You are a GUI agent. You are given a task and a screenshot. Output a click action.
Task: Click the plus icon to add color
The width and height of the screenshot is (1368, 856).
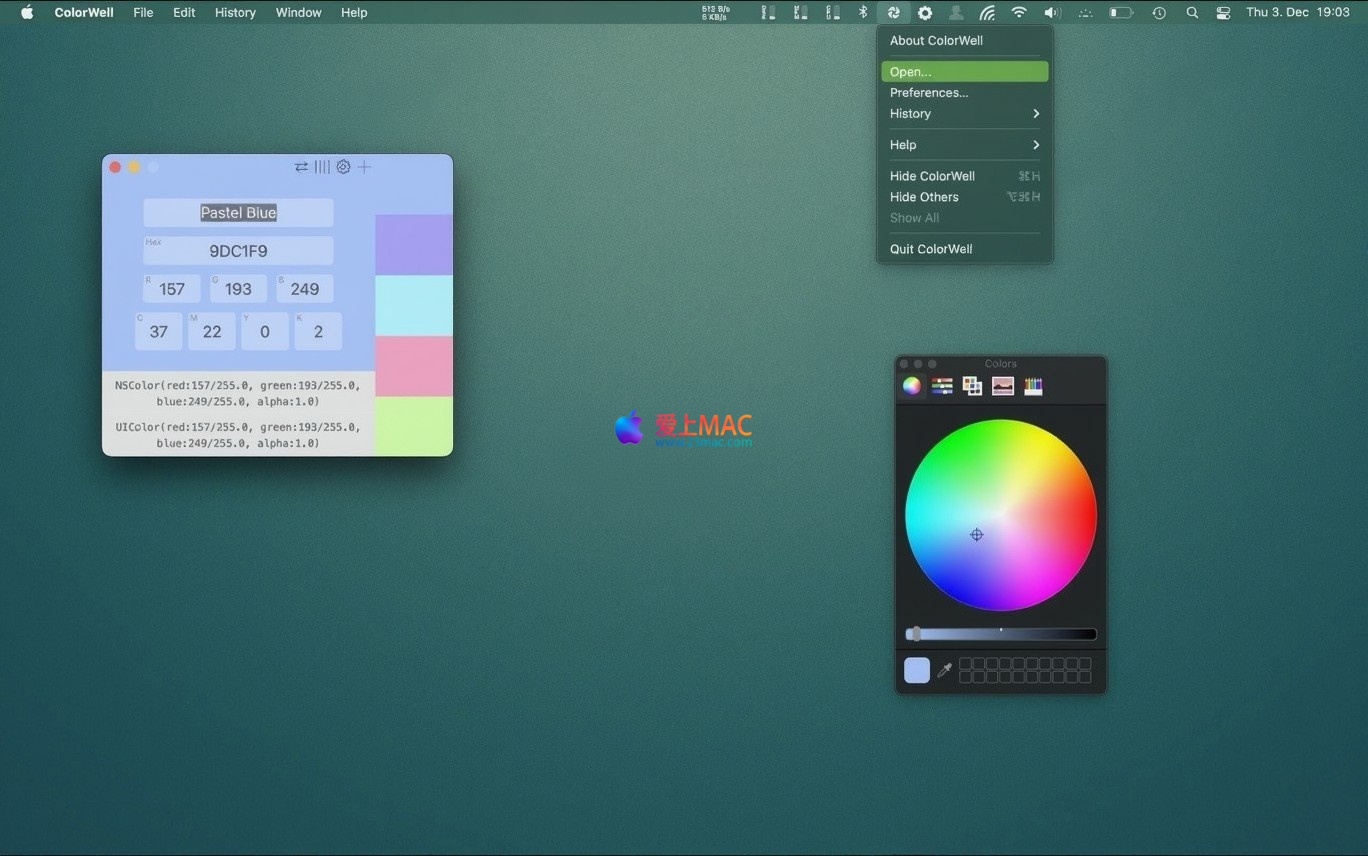pos(365,167)
